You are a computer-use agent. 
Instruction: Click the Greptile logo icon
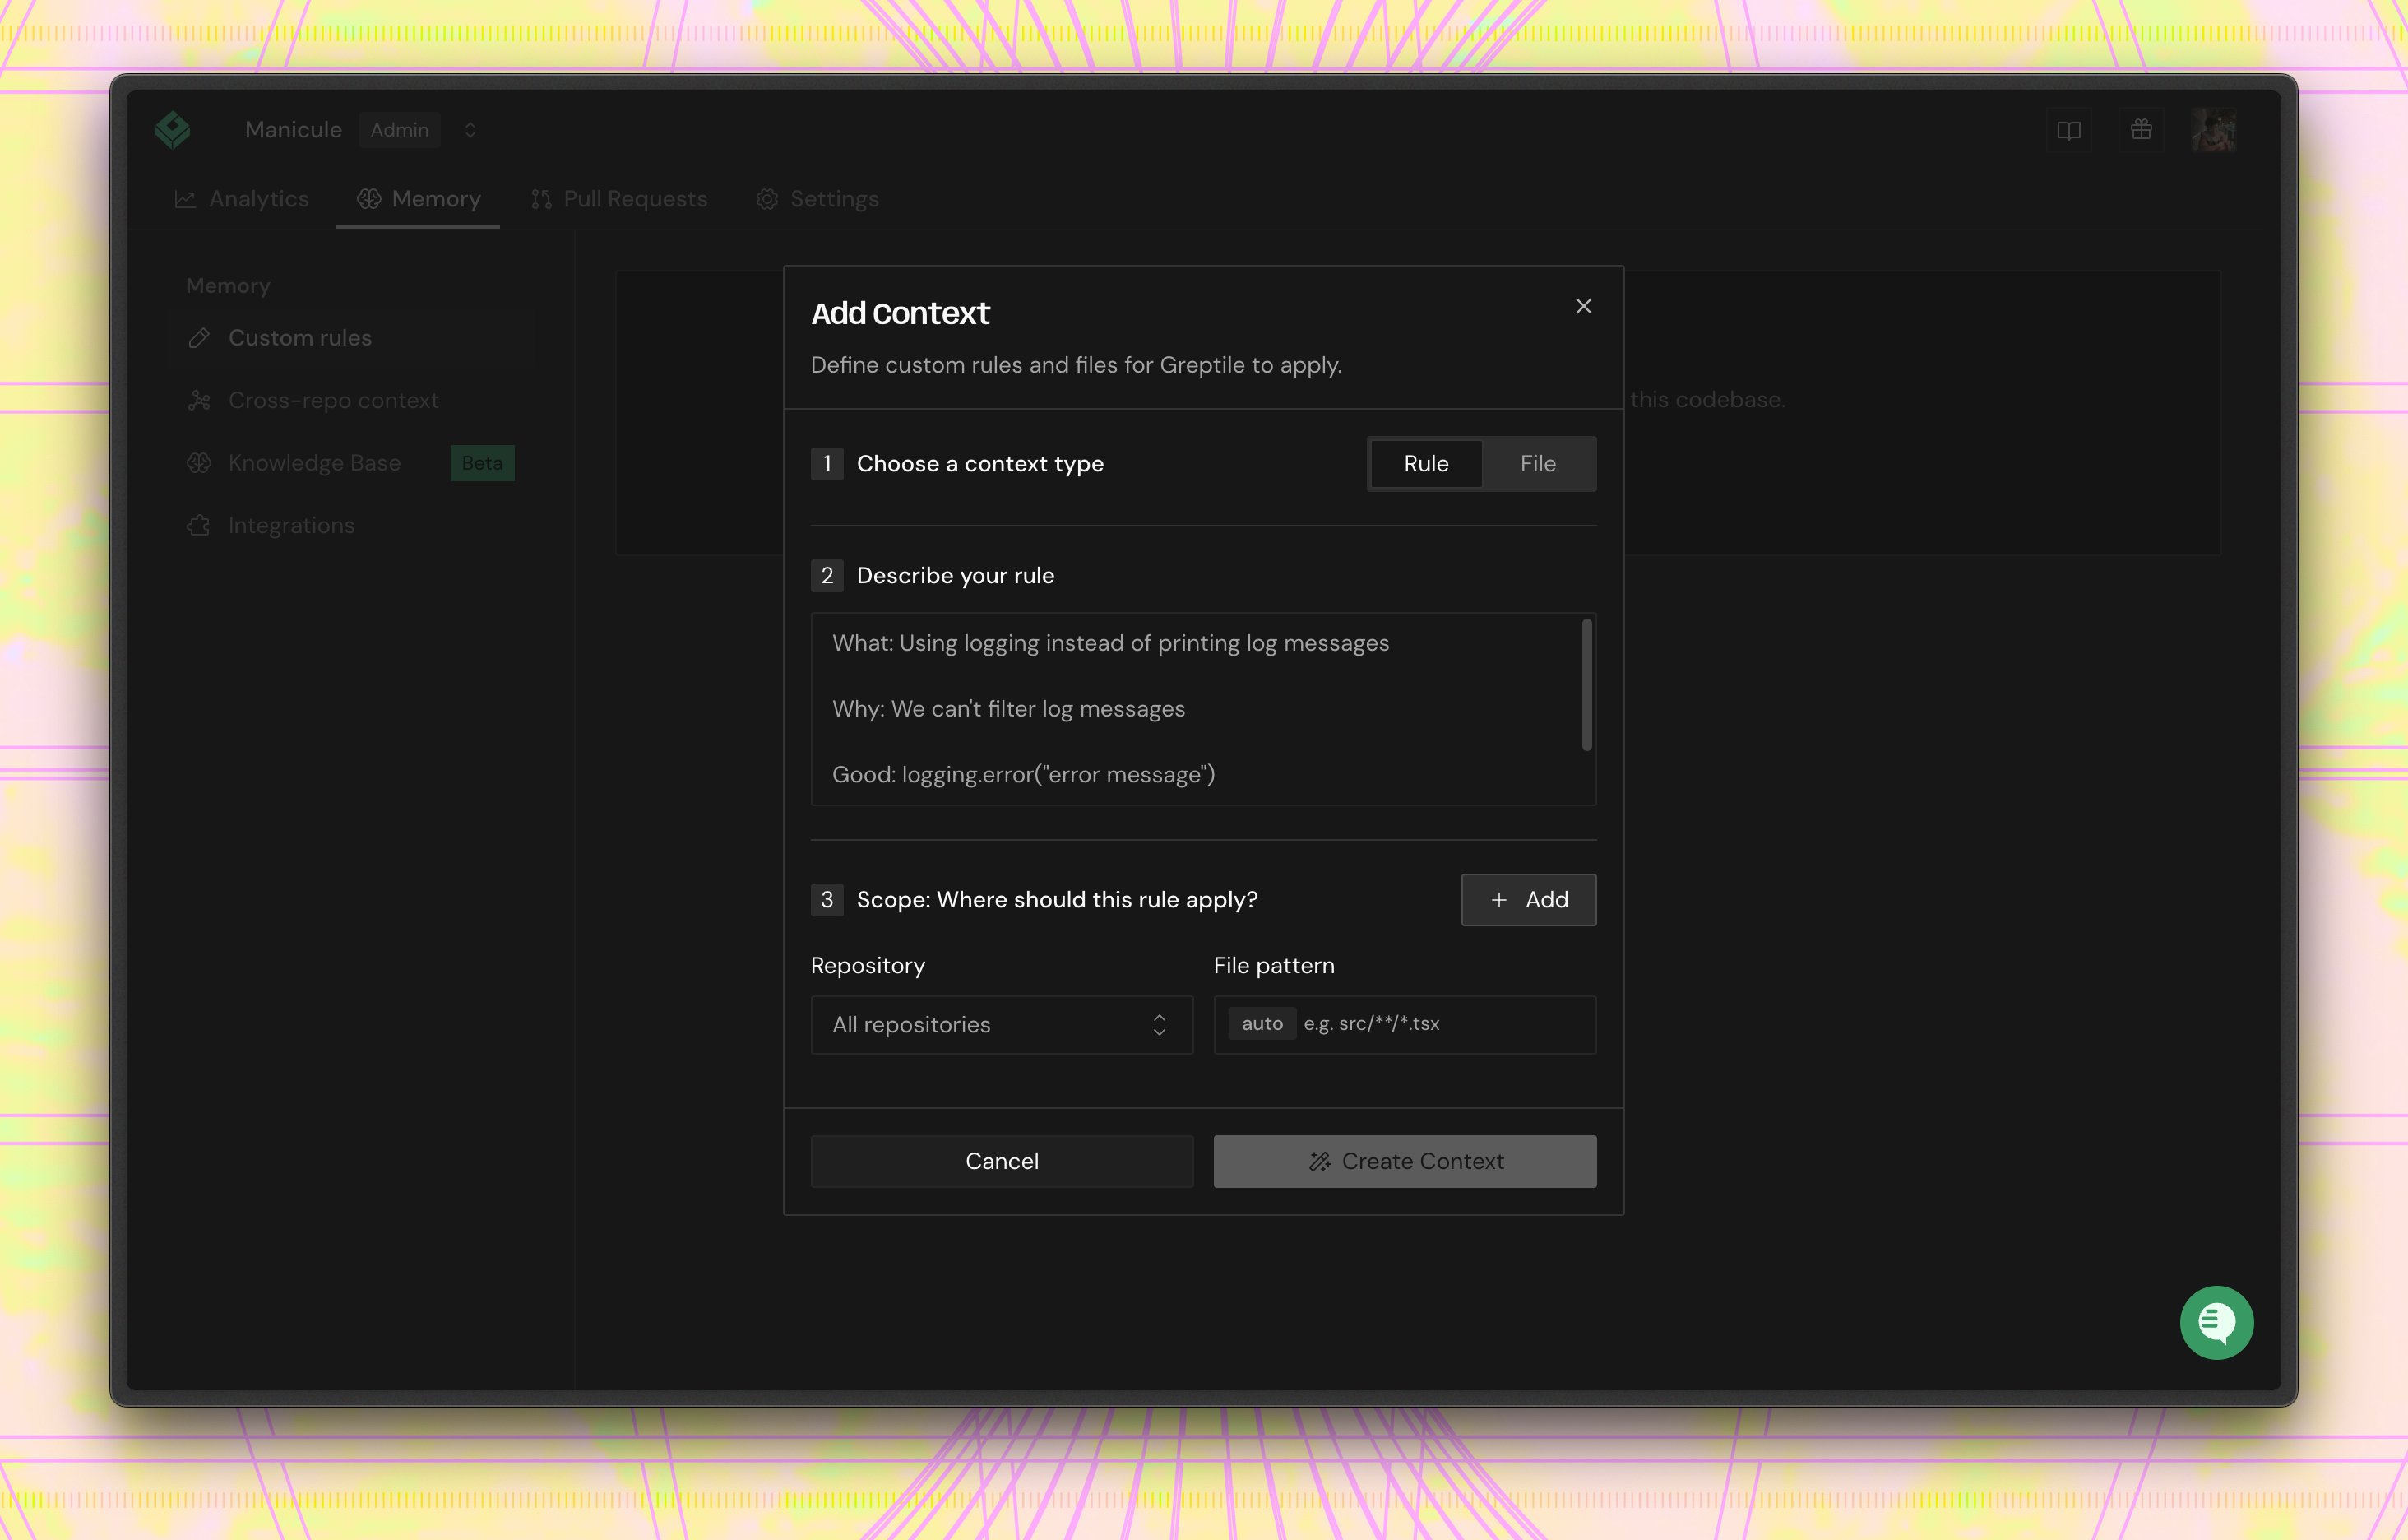(173, 130)
